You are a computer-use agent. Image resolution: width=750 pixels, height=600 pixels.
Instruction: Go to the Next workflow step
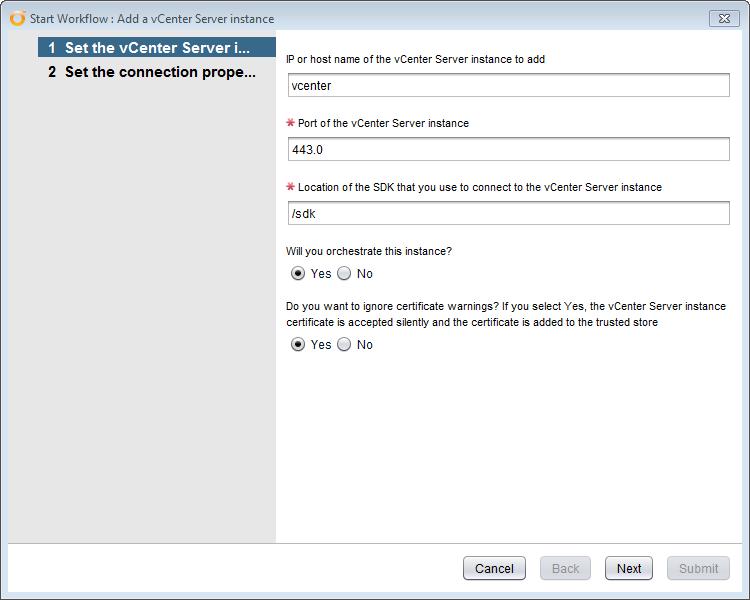coord(629,568)
